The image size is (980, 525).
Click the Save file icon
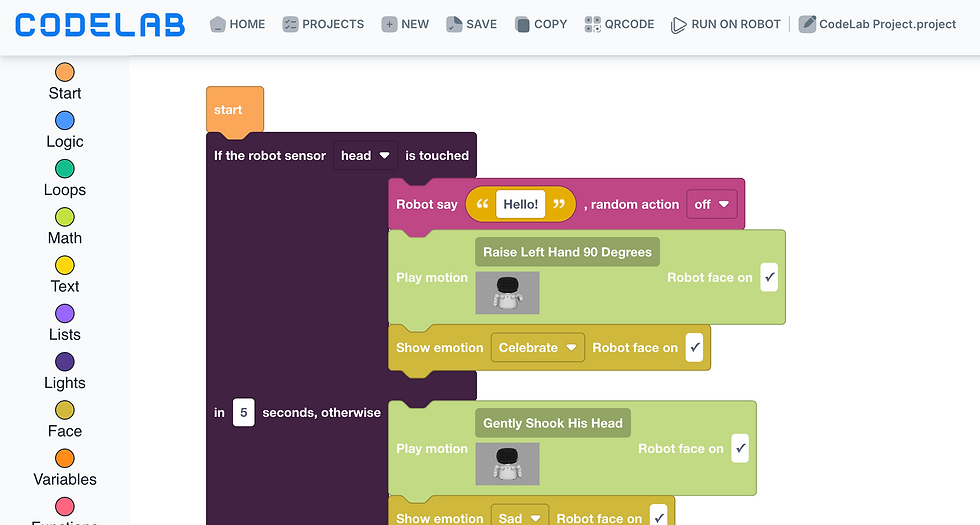point(454,24)
